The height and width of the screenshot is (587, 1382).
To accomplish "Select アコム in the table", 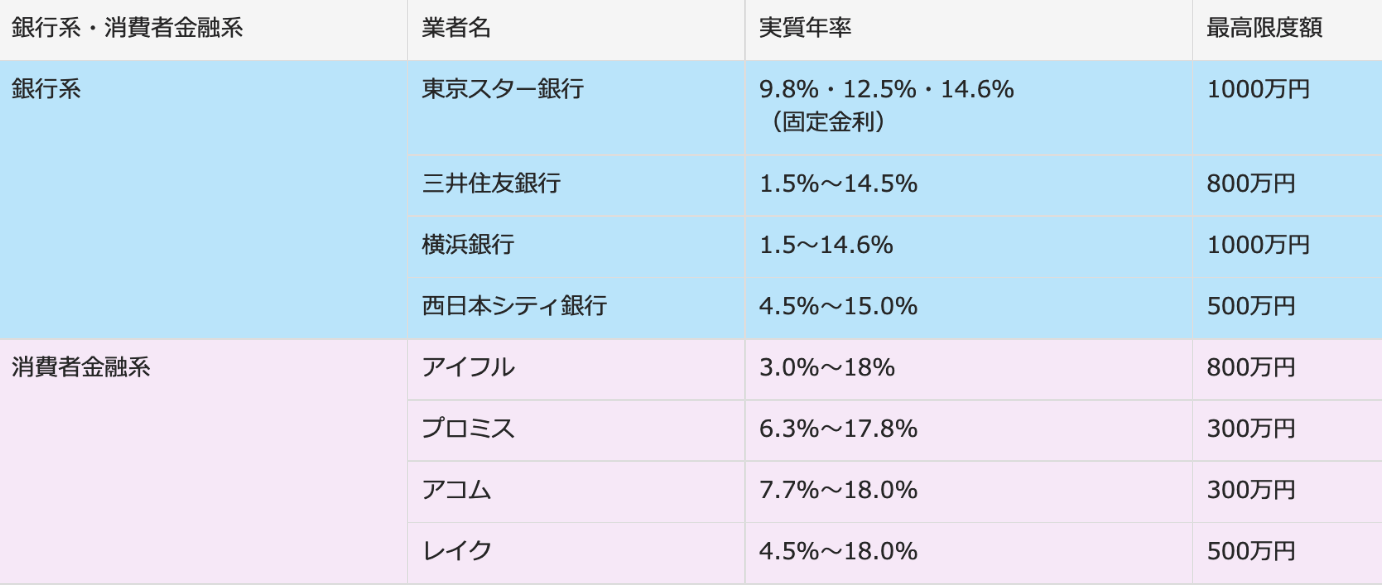I will click(x=456, y=490).
